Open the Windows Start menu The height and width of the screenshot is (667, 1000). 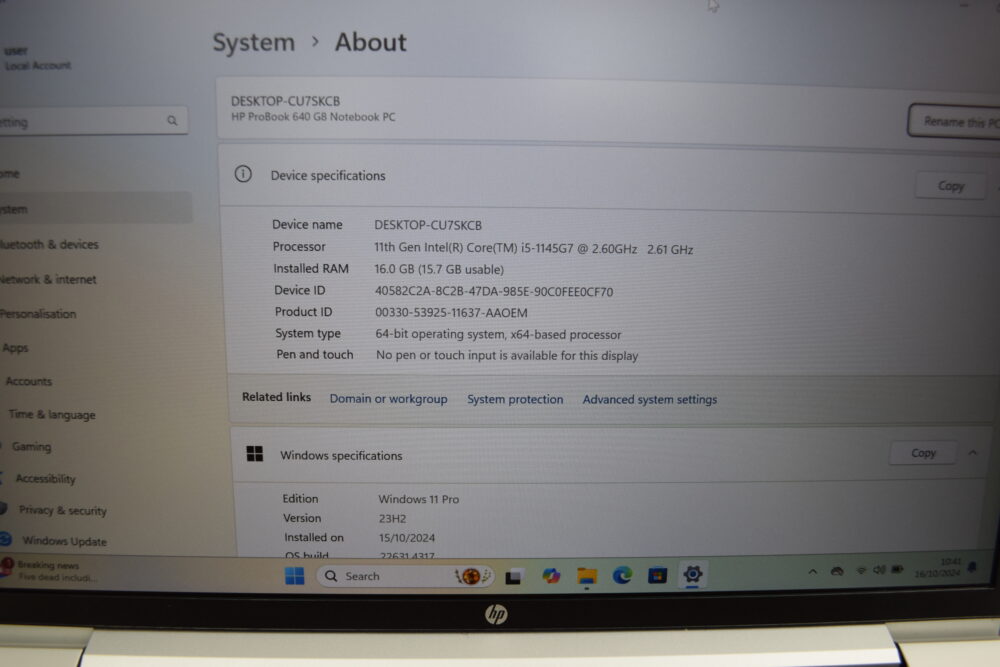[295, 576]
